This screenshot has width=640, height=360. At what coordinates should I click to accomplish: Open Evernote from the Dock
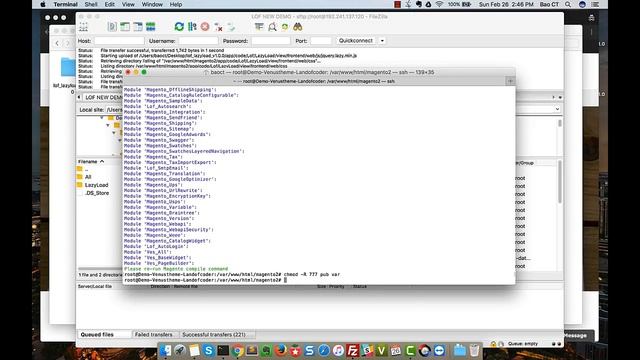pyautogui.click(x=266, y=350)
